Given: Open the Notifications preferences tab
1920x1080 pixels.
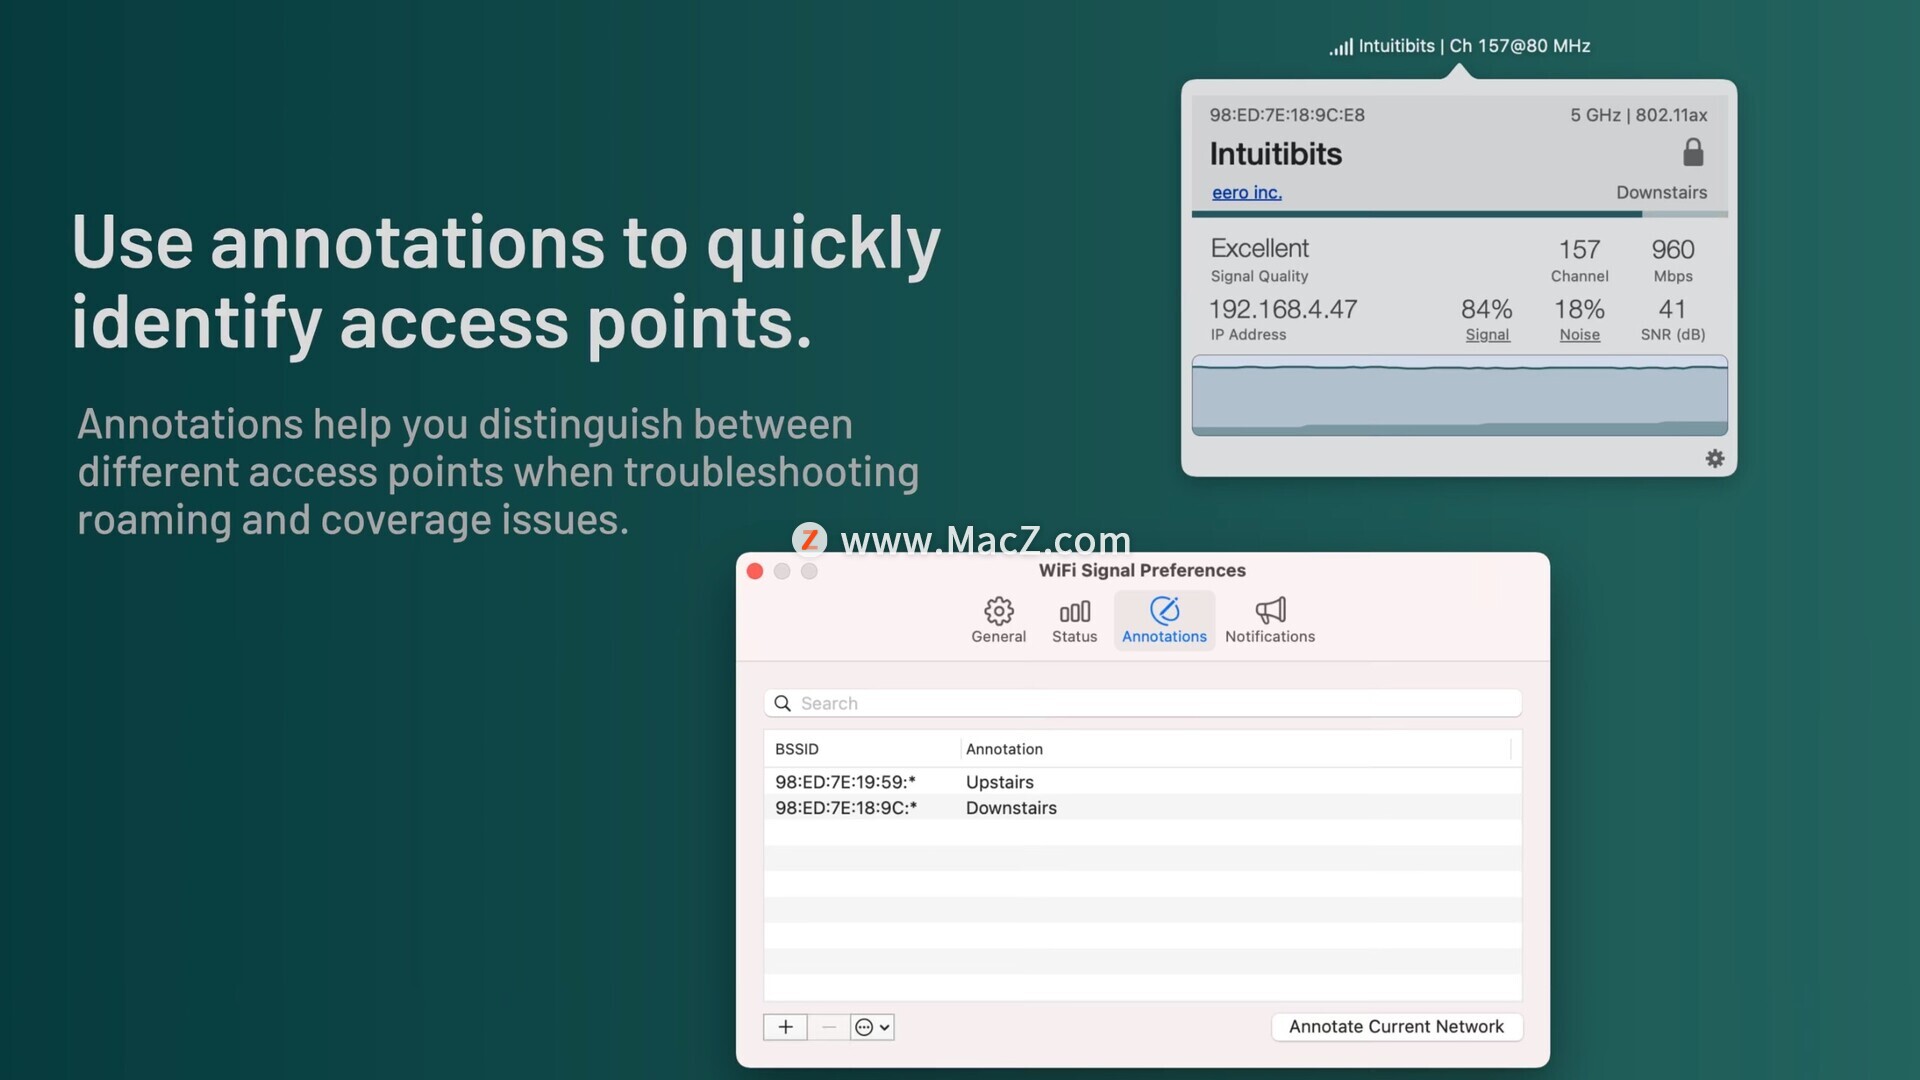Looking at the screenshot, I should pyautogui.click(x=1269, y=620).
